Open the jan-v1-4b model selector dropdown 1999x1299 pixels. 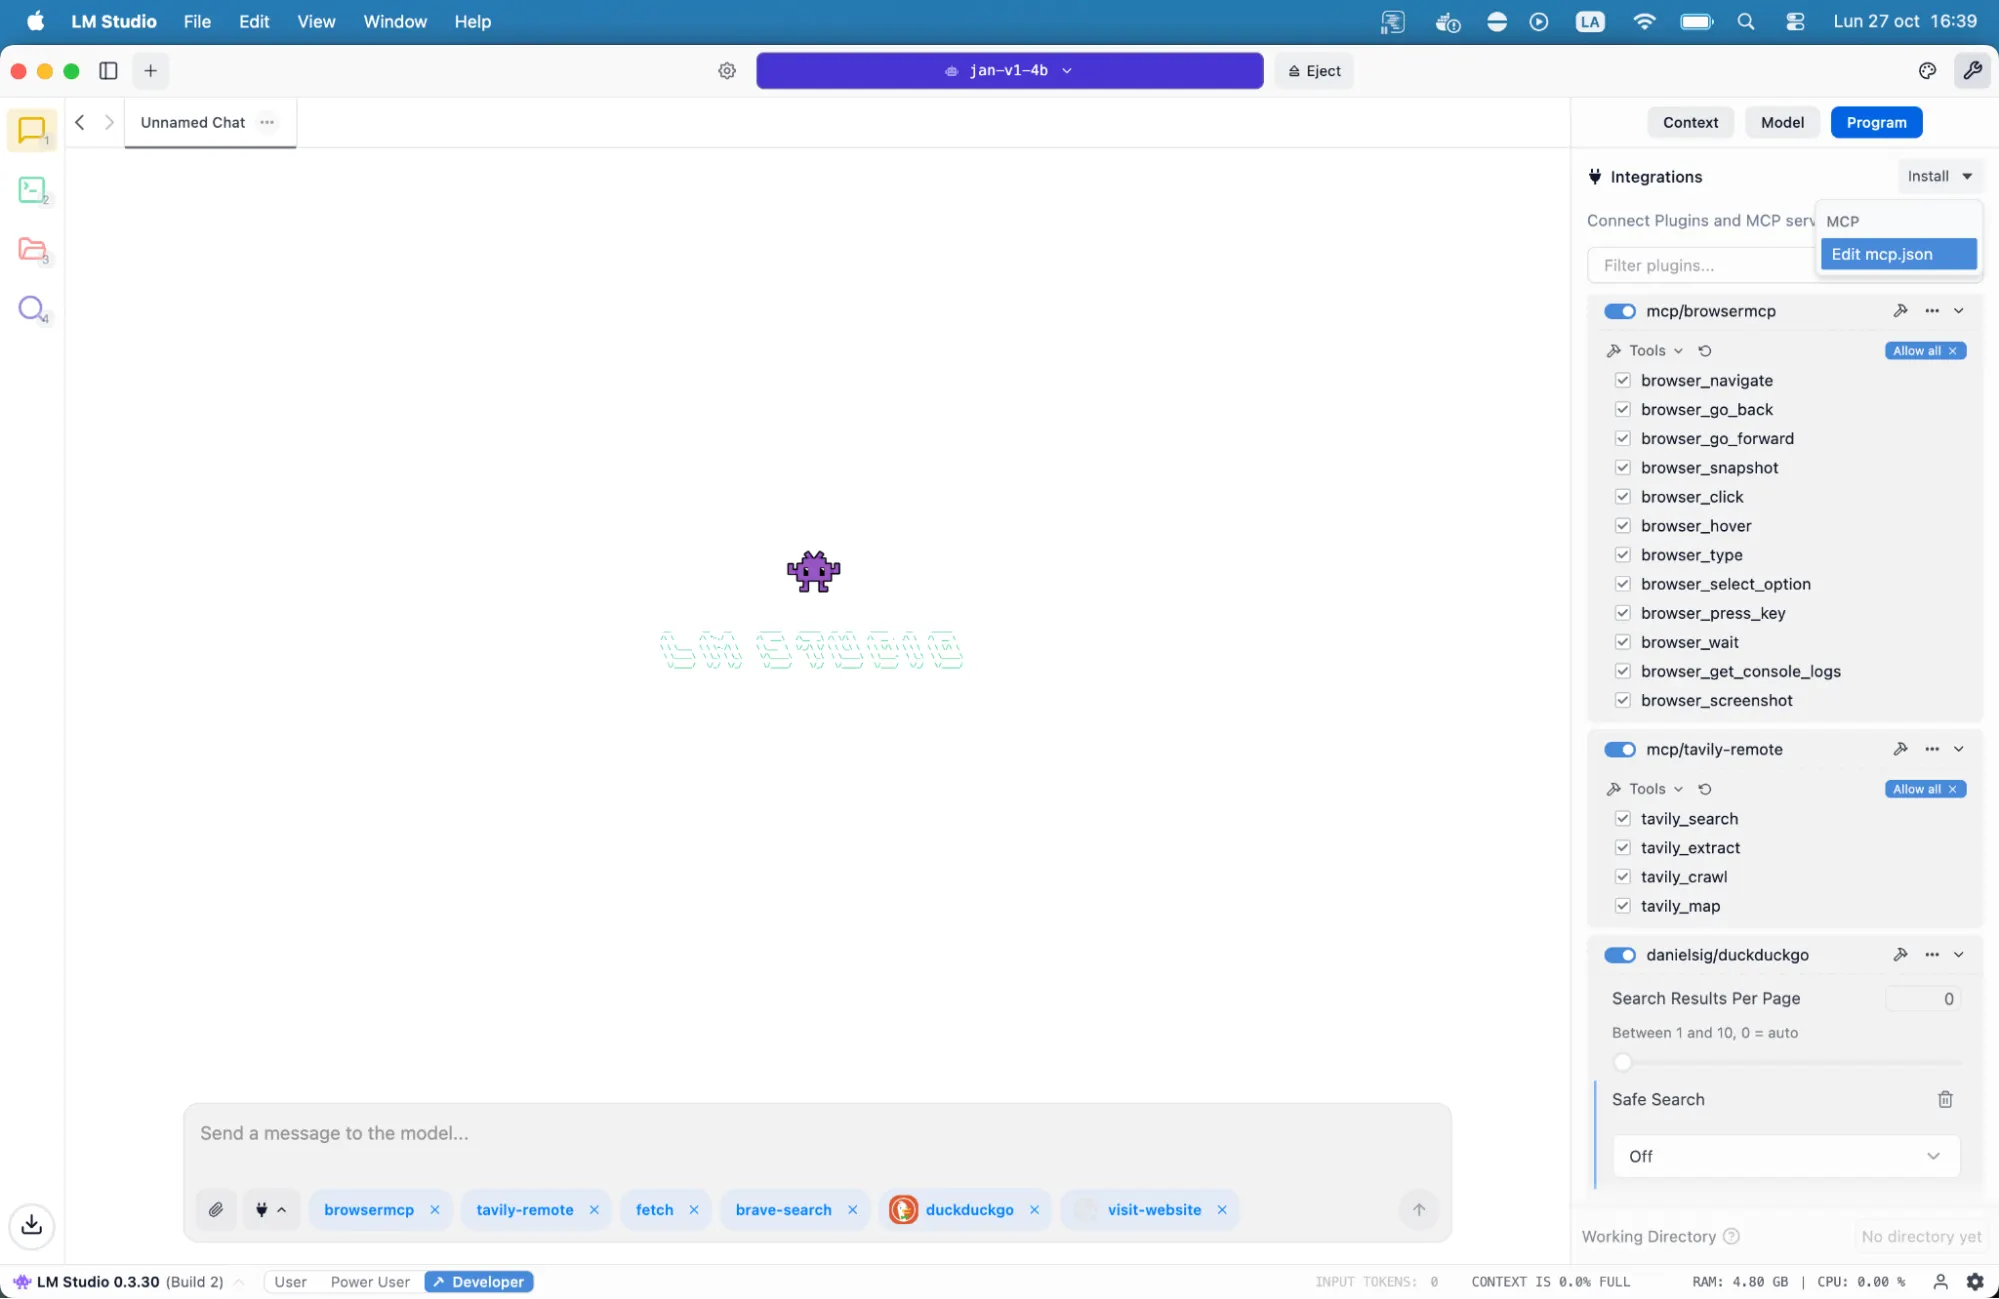(x=1009, y=71)
